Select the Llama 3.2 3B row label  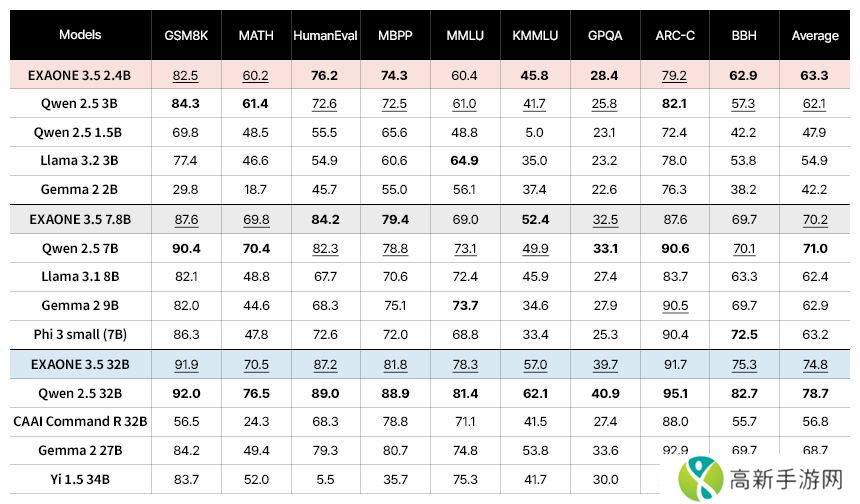coord(80,161)
